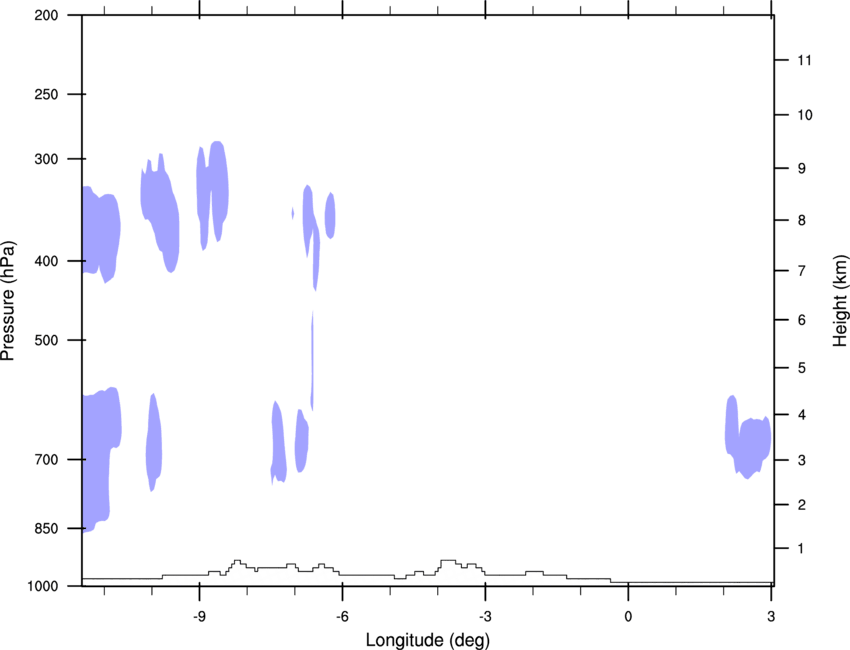Image resolution: width=850 pixels, height=650 pixels.
Task: Click the 4 km height label
Action: [802, 415]
